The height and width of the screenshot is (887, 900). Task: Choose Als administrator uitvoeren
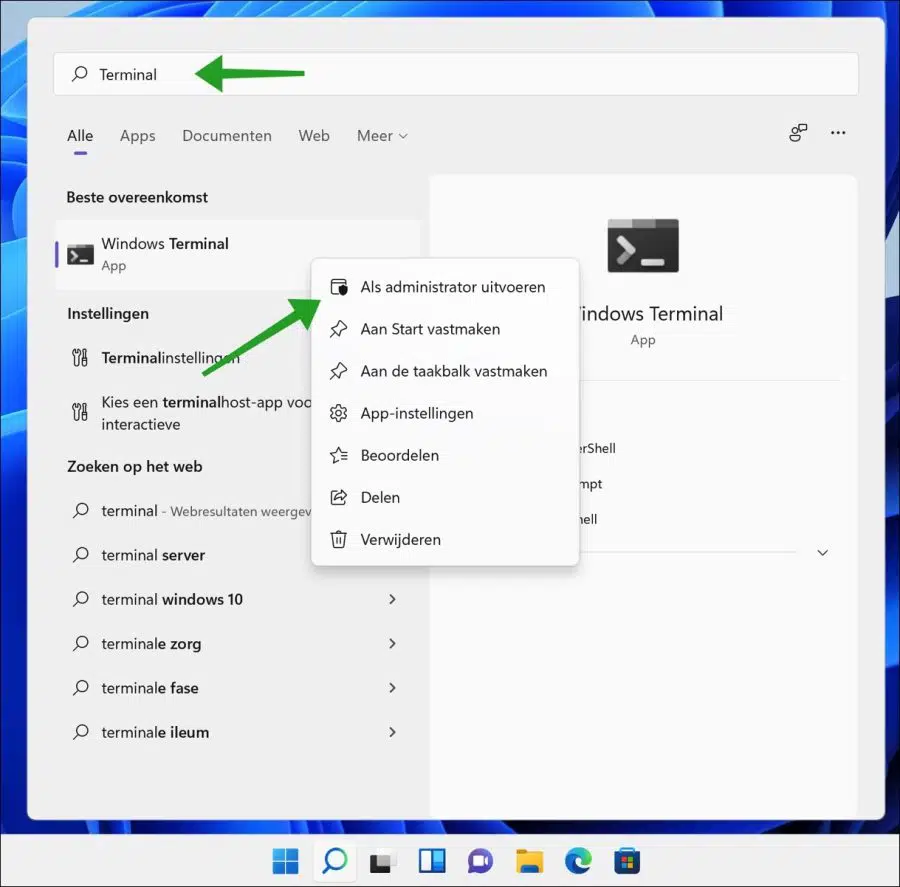[x=445, y=287]
